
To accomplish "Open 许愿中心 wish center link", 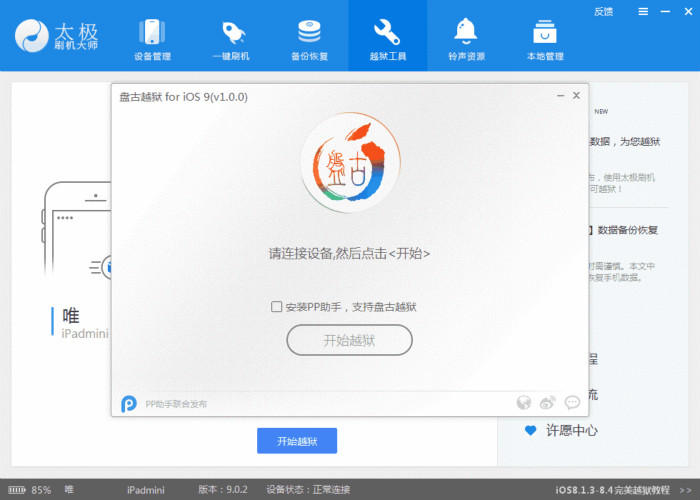I will 572,431.
